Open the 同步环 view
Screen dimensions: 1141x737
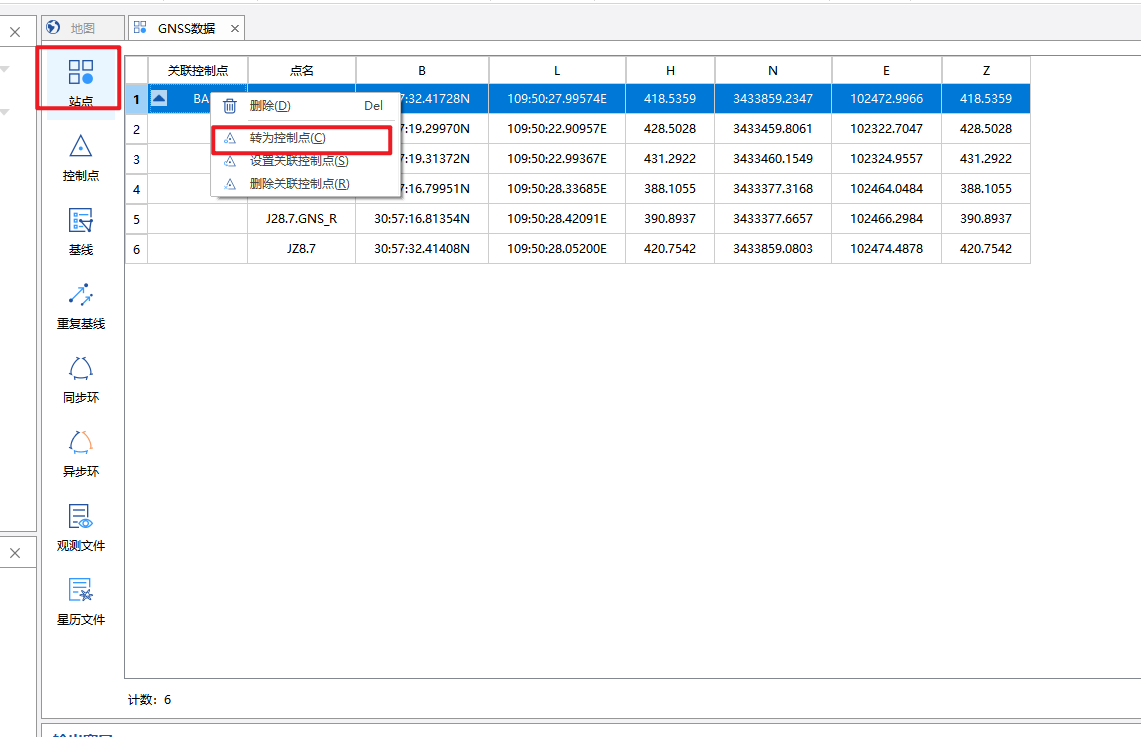click(x=80, y=379)
